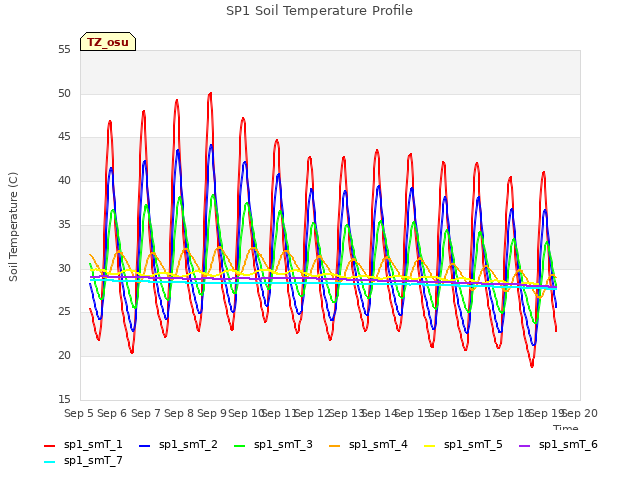This screenshot has height=480, width=640.
Task: Select the sp1_smT_1 legend label
Action: click(x=93, y=444)
